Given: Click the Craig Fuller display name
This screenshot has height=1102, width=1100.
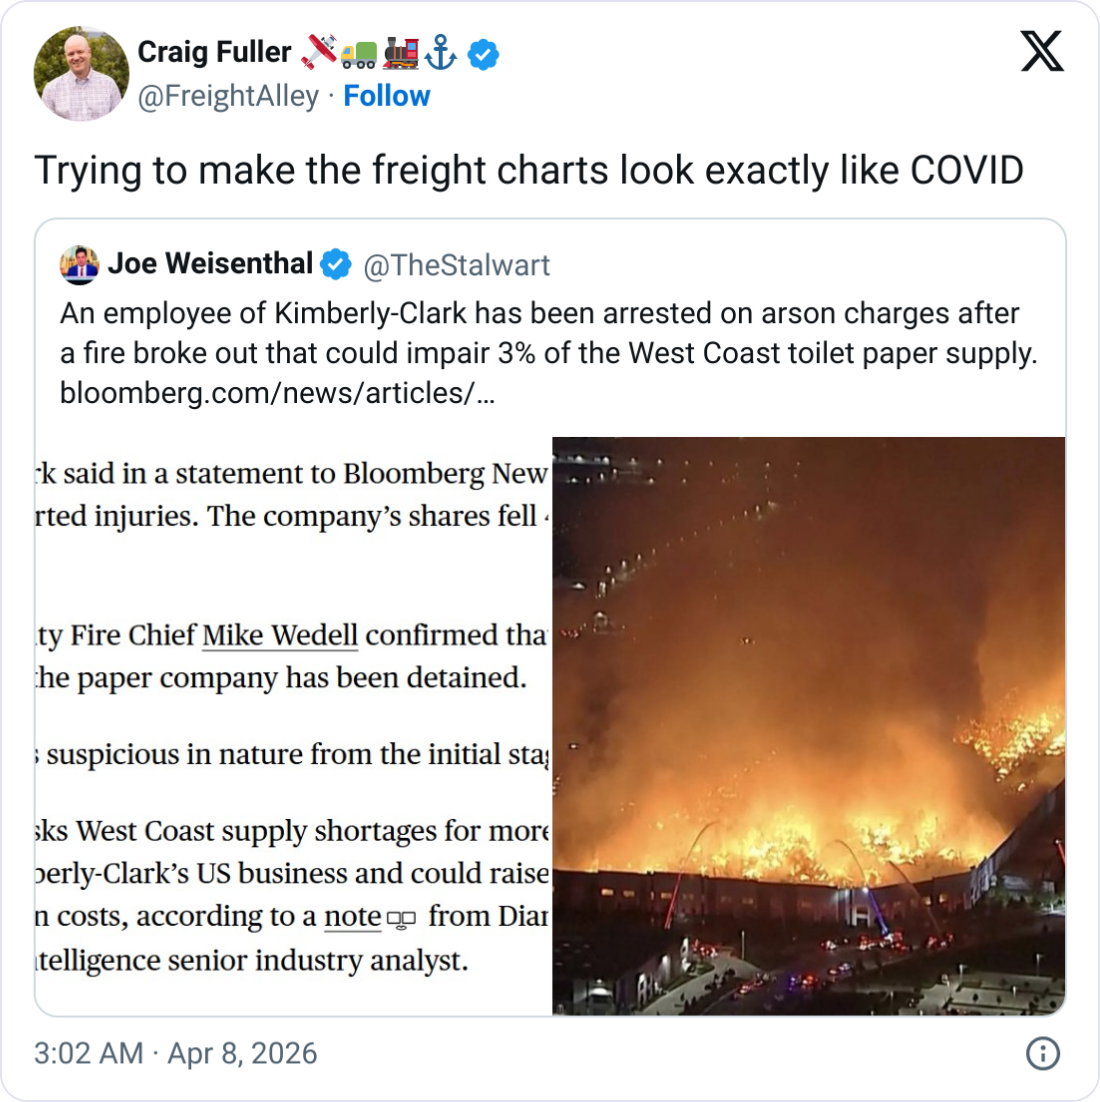Looking at the screenshot, I should [x=214, y=52].
